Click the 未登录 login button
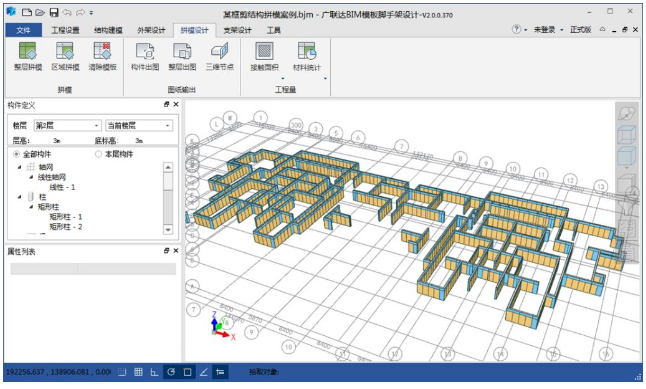This screenshot has height=389, width=646. click(x=545, y=30)
